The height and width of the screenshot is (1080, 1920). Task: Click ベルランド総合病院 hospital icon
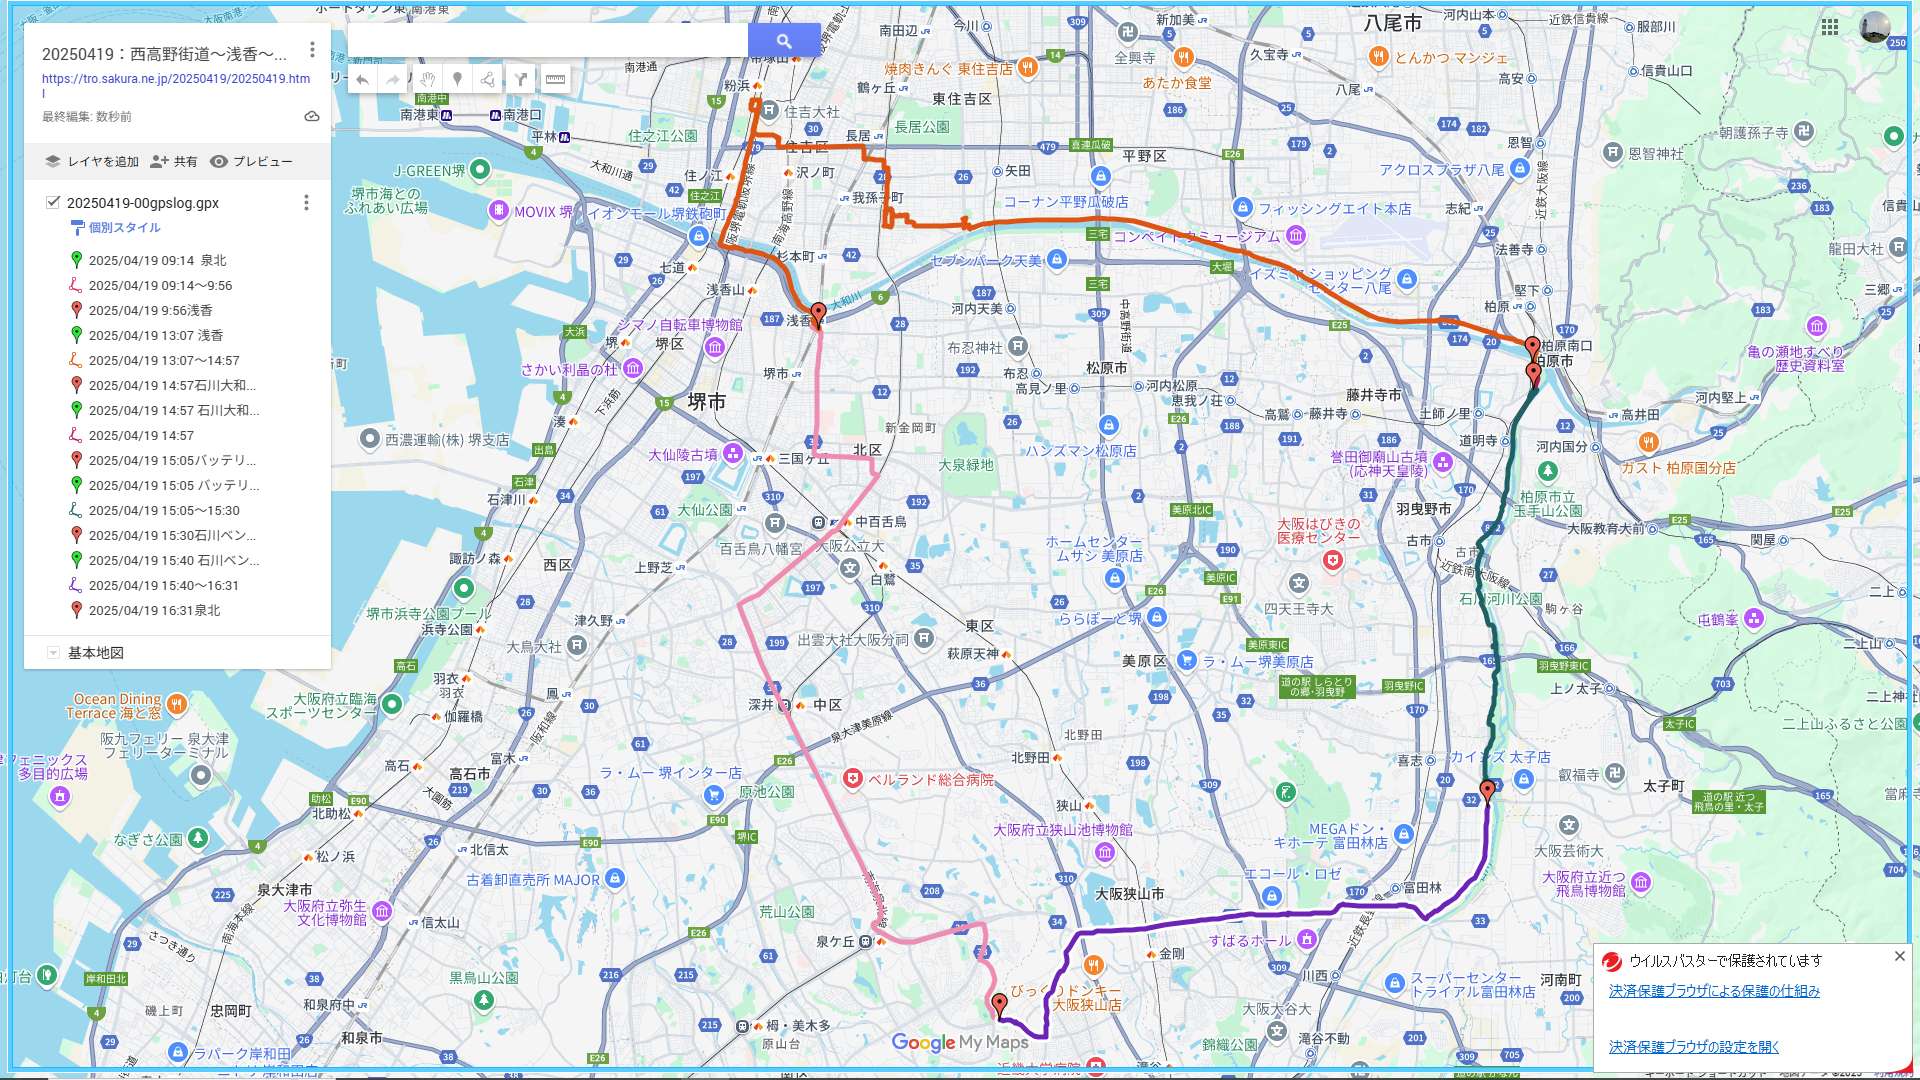(x=852, y=779)
